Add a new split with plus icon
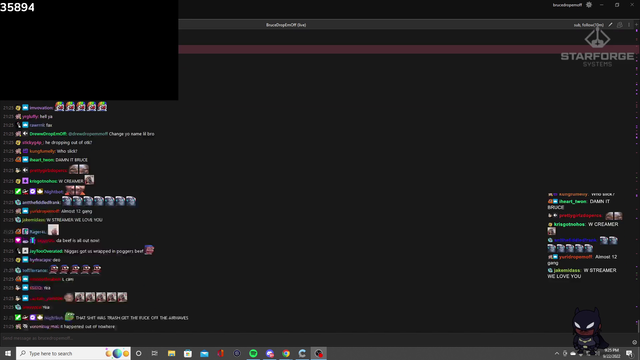Viewport: 640px width, 360px height. (636, 25)
